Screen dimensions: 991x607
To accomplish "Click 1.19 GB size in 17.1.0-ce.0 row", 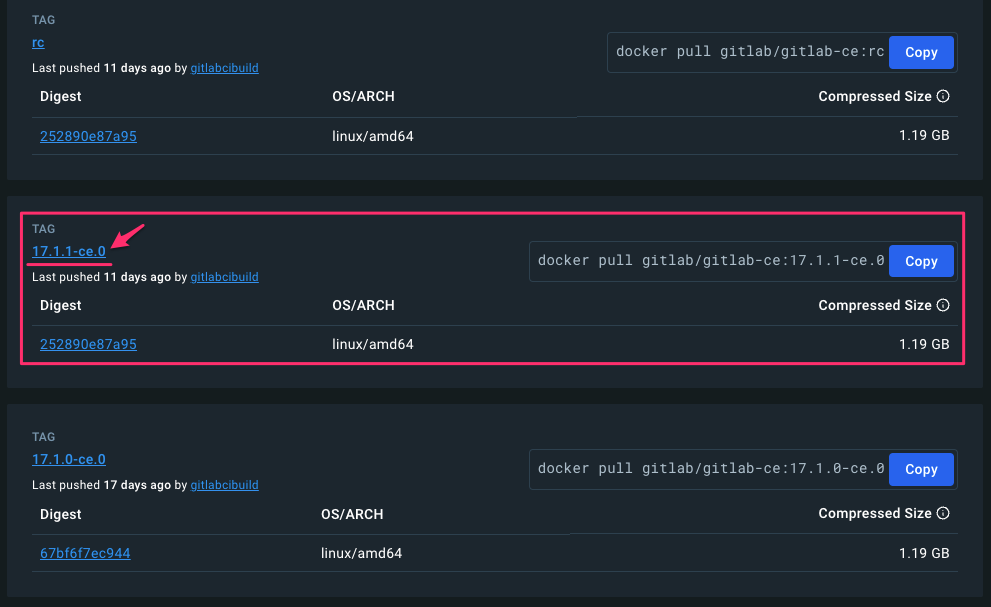I will pos(924,553).
